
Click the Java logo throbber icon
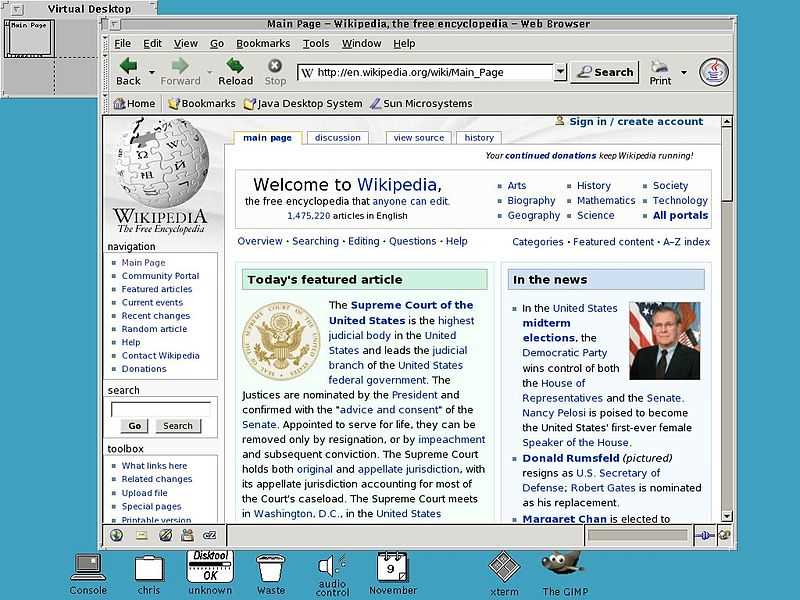click(714, 72)
